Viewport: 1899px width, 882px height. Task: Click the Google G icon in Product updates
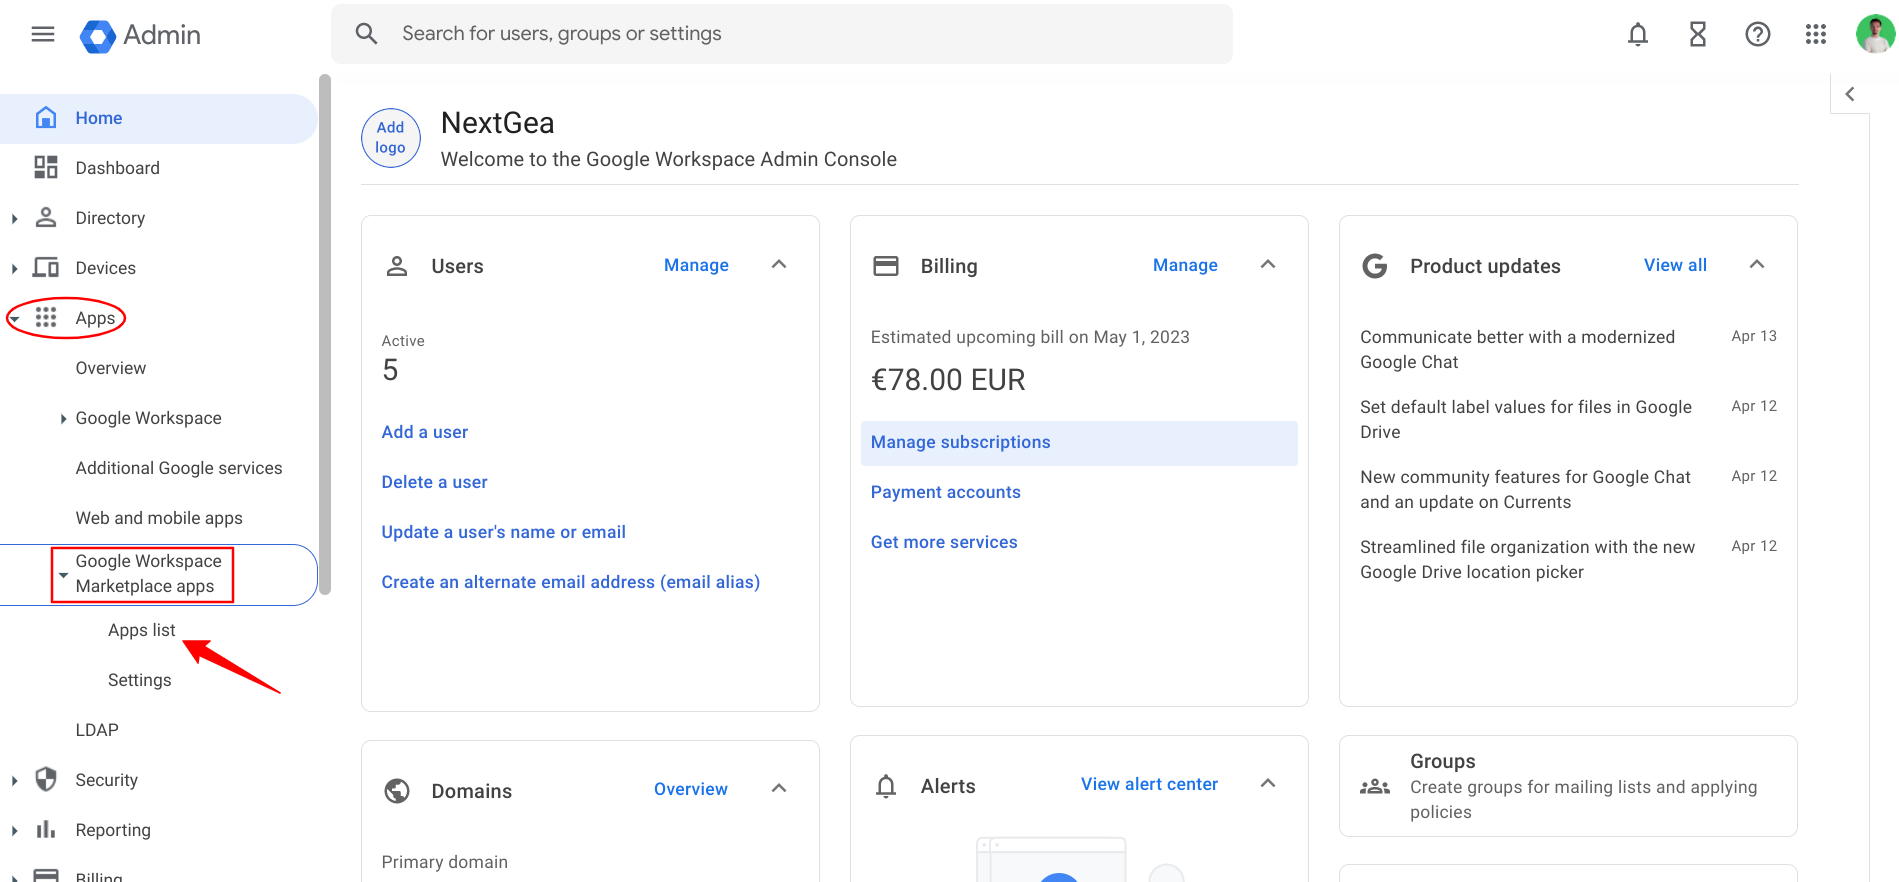click(1375, 266)
